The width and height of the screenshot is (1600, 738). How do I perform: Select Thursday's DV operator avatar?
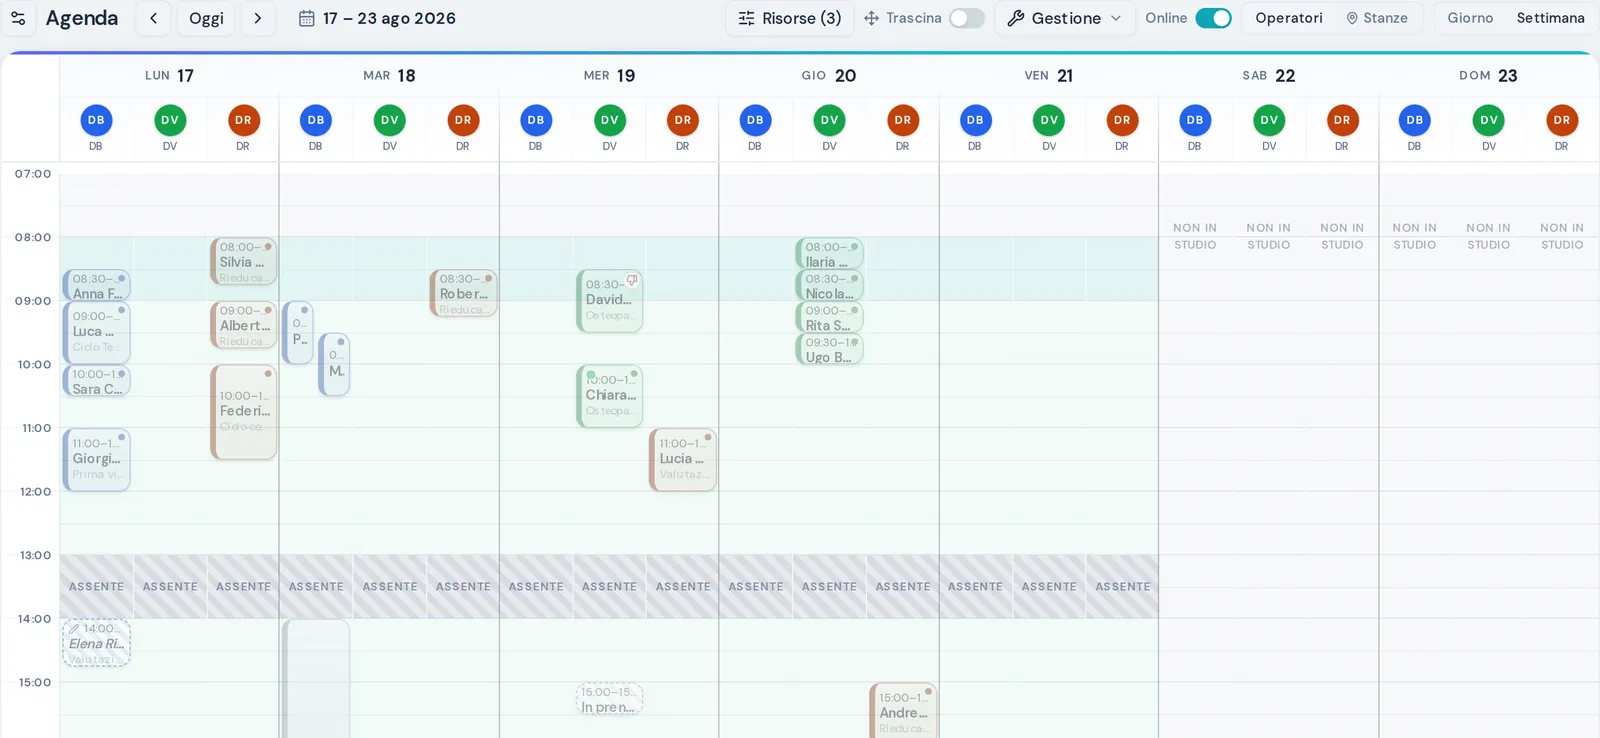[x=830, y=120]
